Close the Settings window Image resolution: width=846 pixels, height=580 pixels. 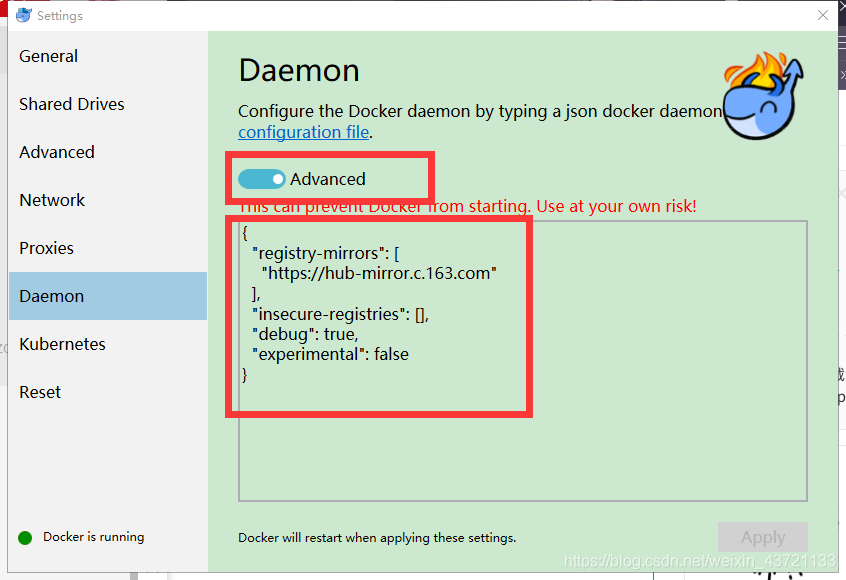[822, 15]
